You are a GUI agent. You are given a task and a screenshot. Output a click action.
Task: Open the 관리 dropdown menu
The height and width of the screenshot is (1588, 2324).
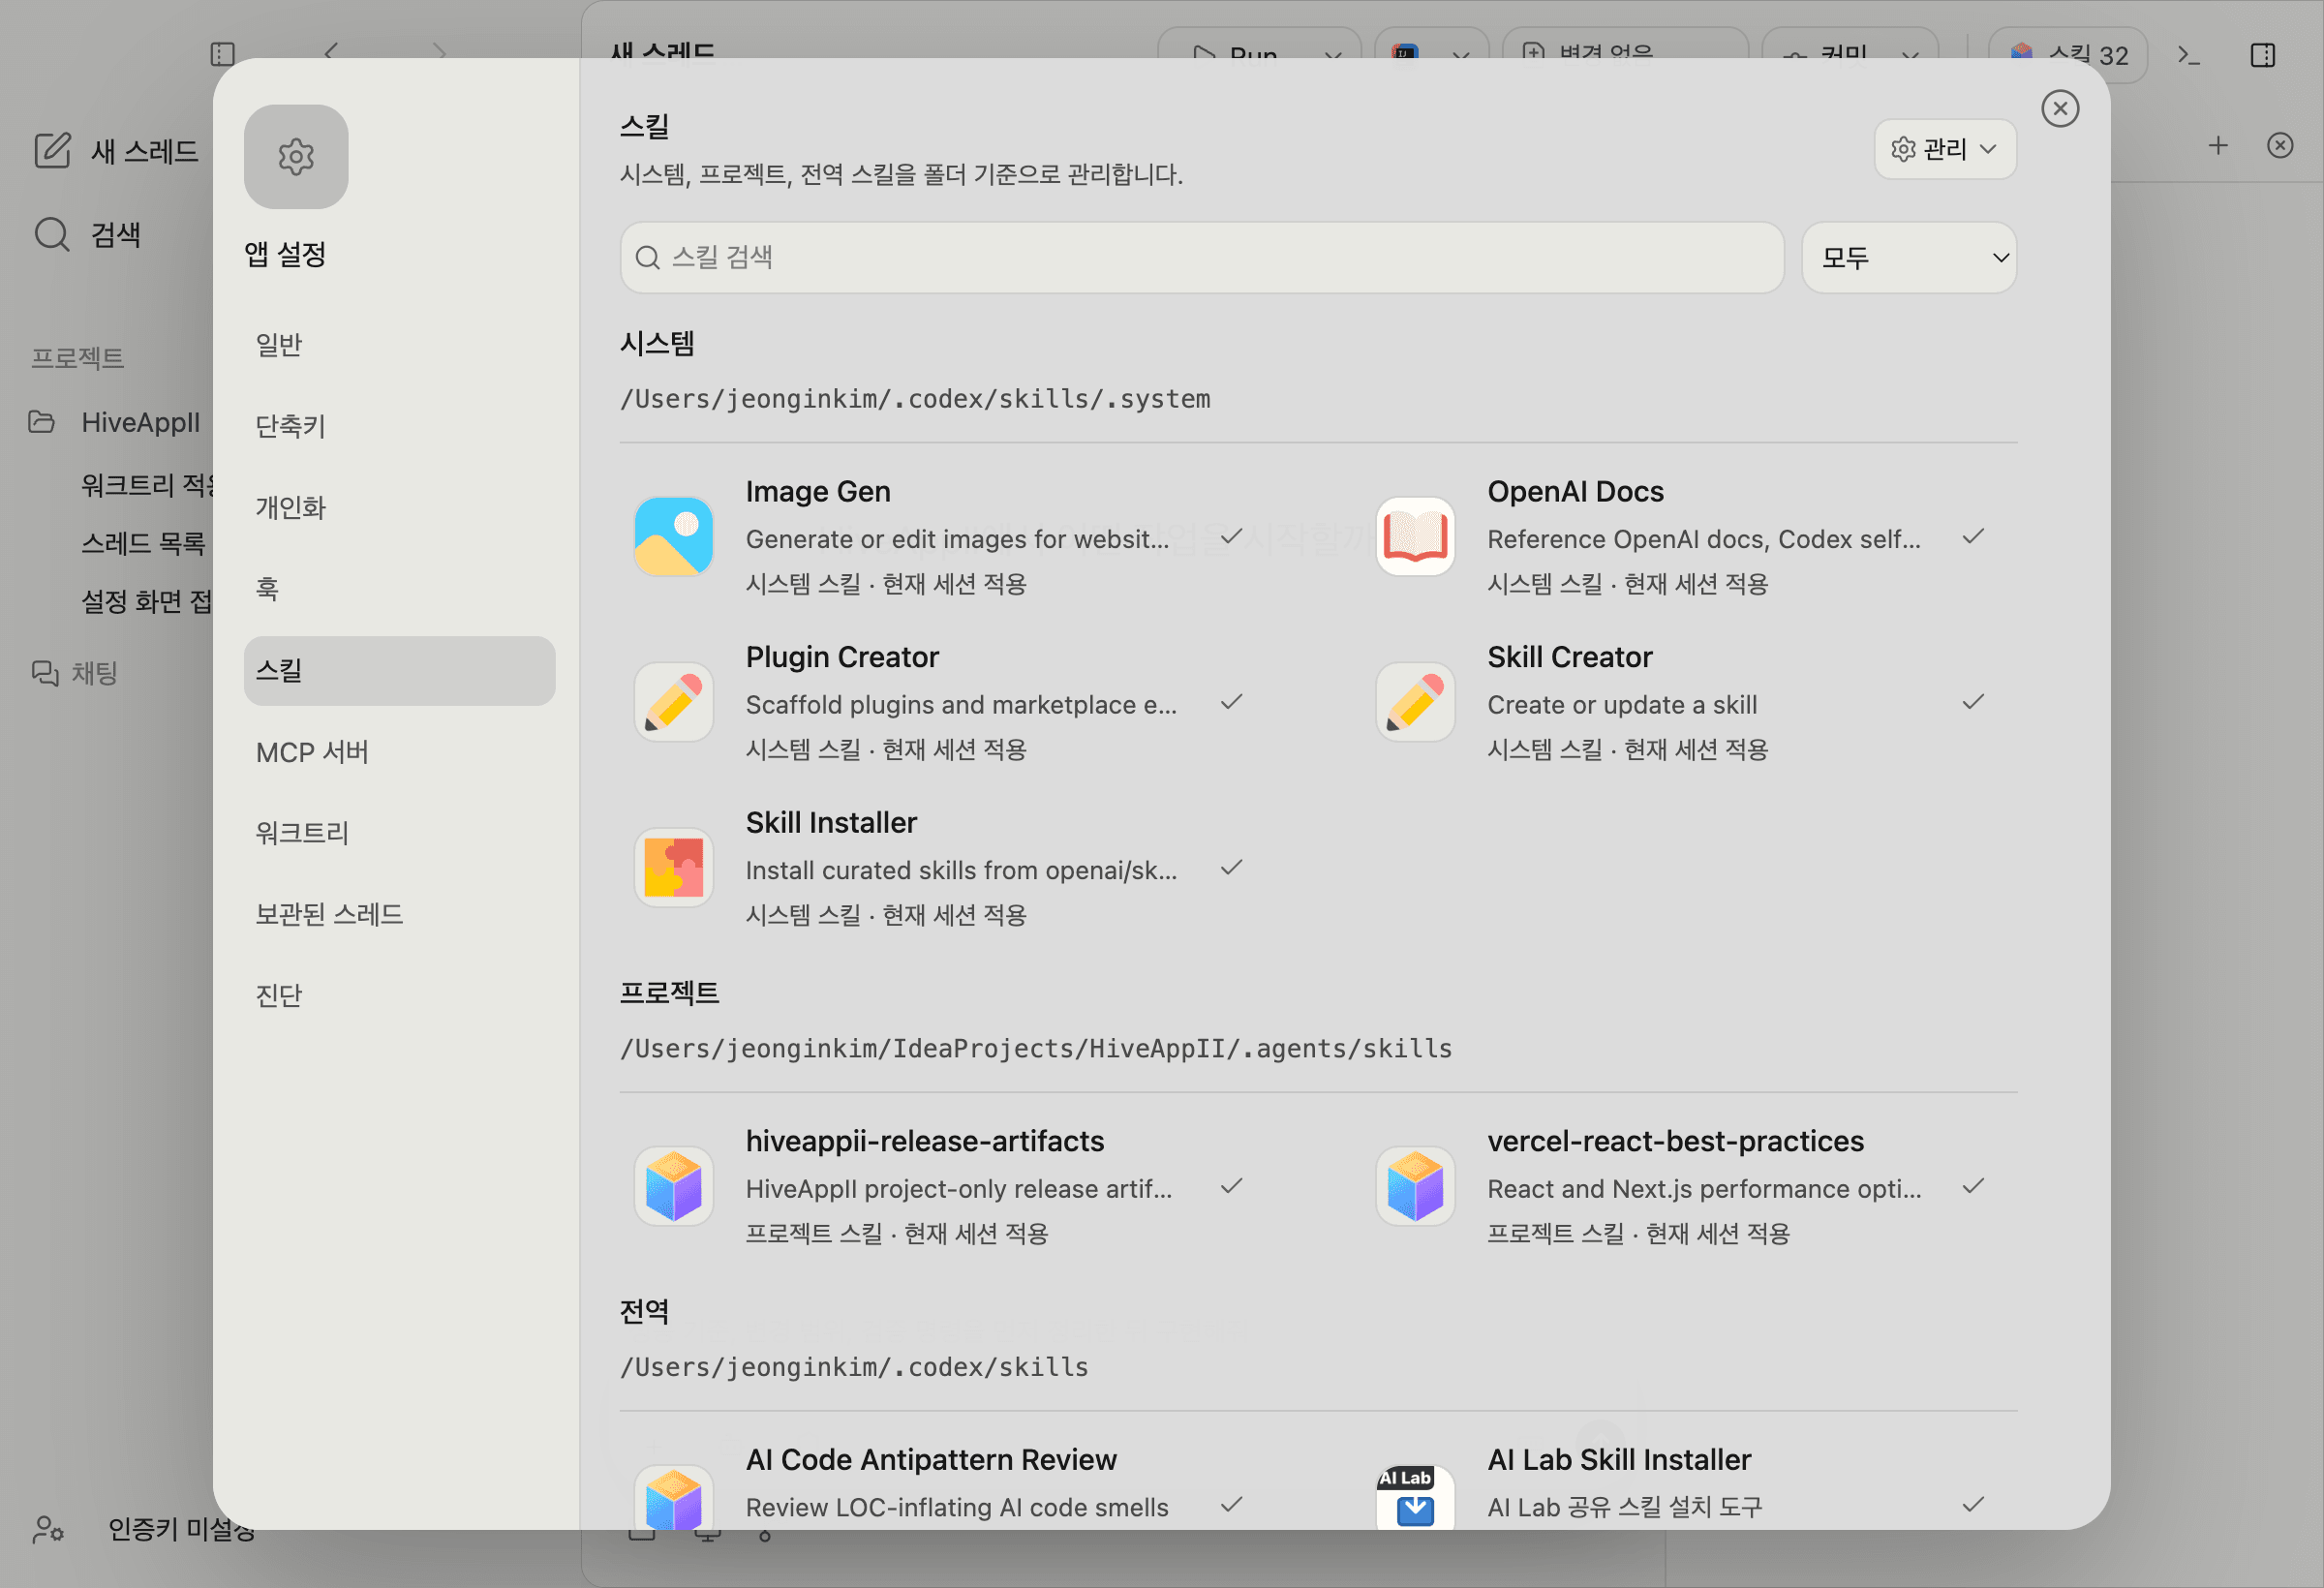click(x=1945, y=149)
